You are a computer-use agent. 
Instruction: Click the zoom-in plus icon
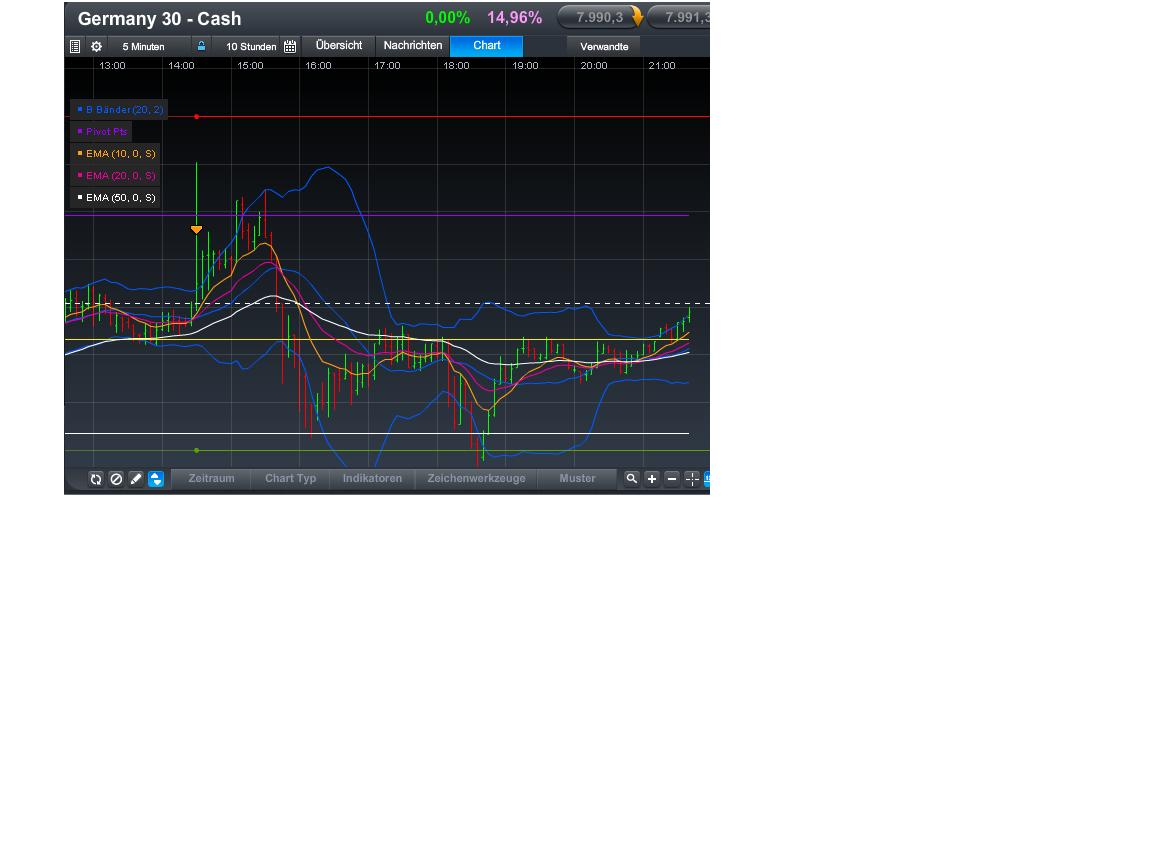(x=652, y=479)
